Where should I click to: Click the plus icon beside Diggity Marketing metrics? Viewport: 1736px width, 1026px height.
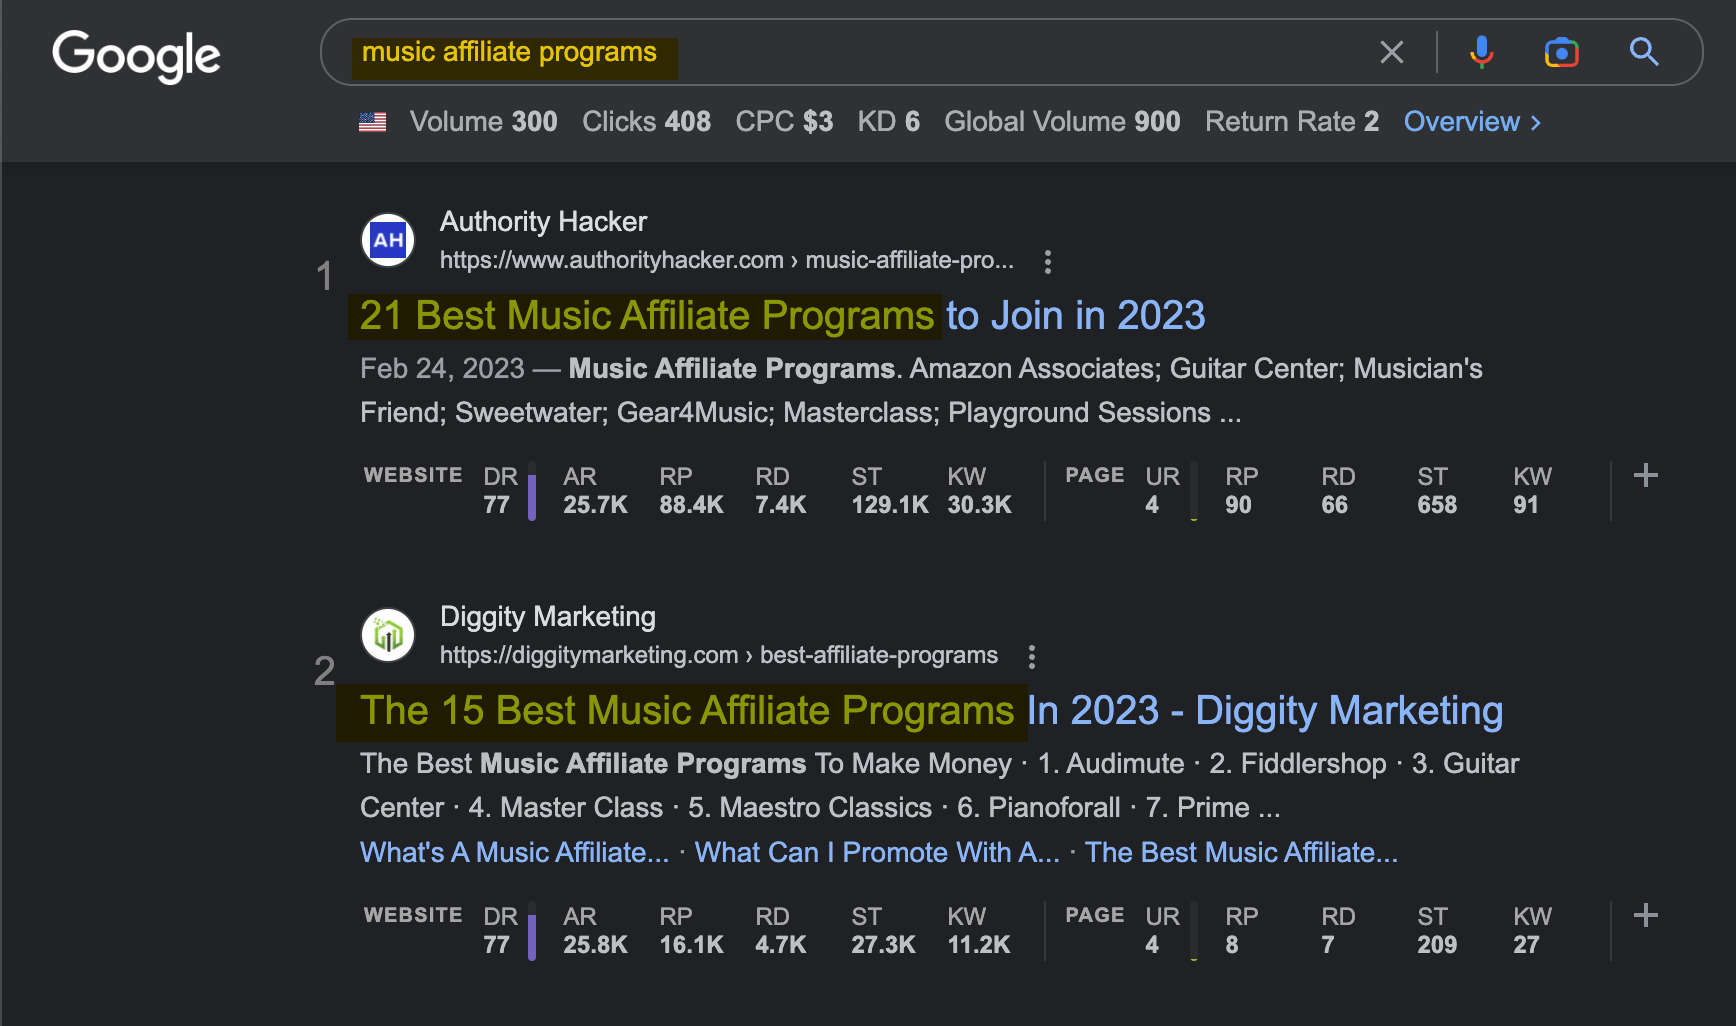click(1645, 914)
